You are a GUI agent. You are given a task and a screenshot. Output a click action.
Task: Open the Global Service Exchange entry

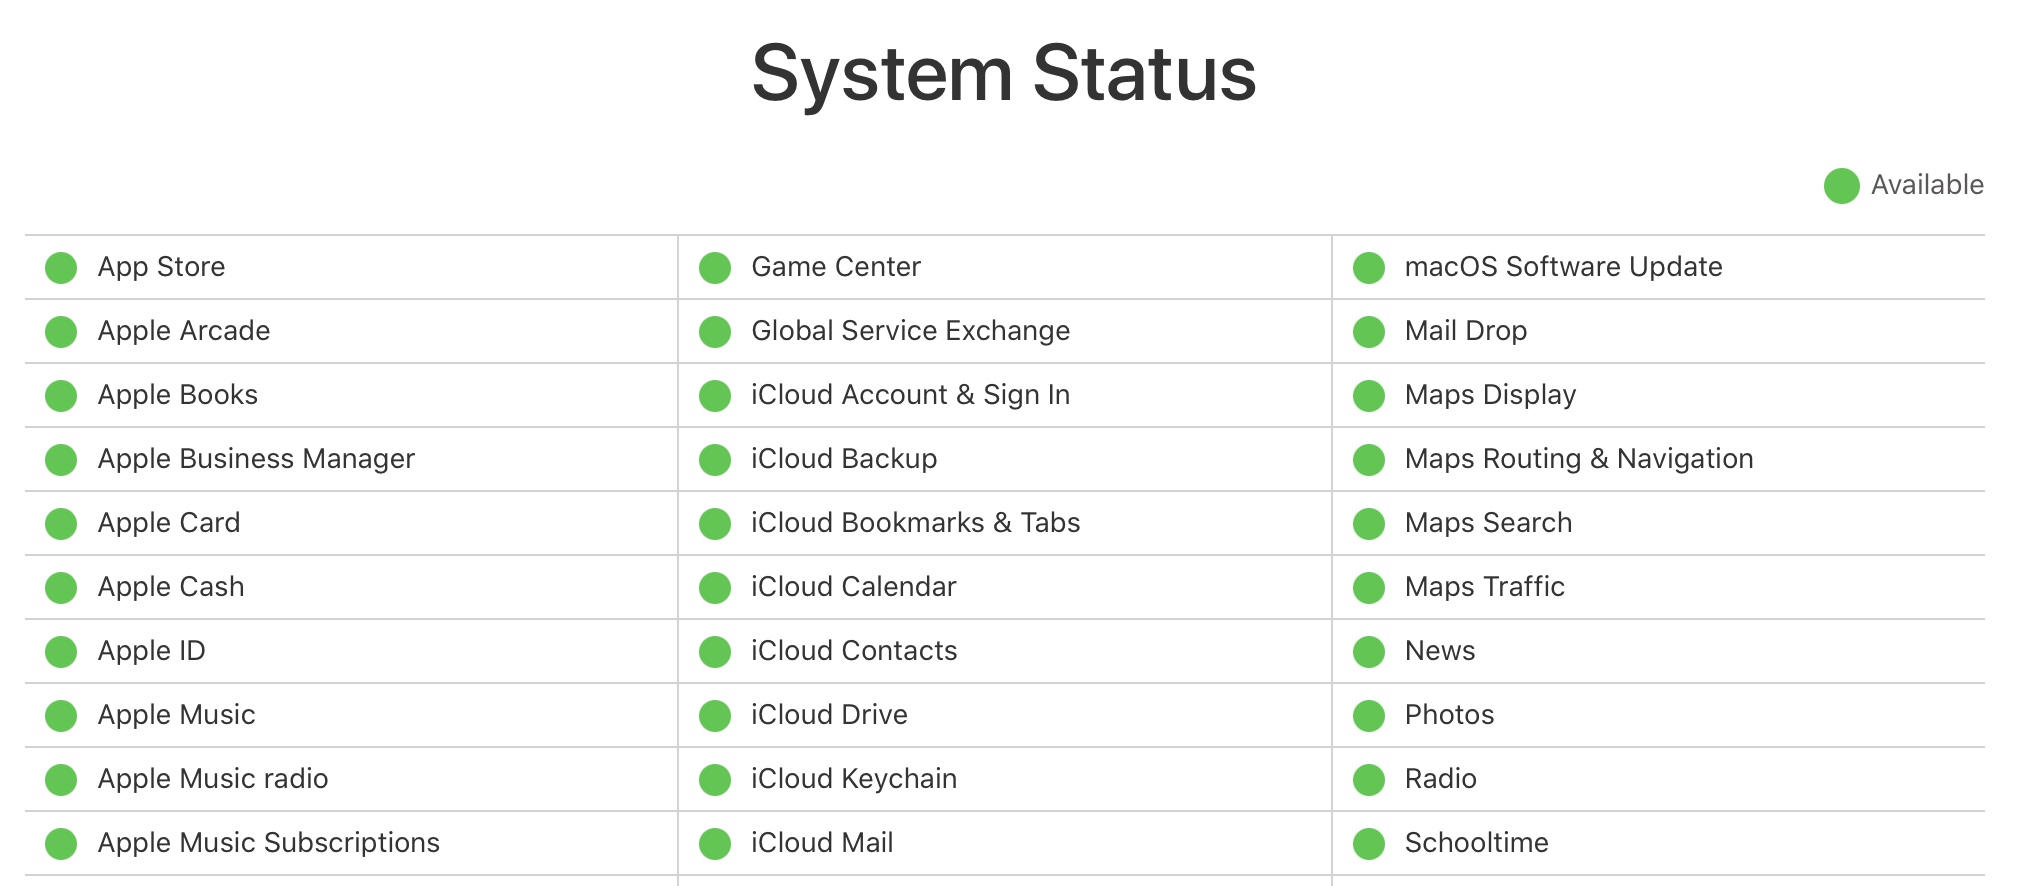(910, 331)
